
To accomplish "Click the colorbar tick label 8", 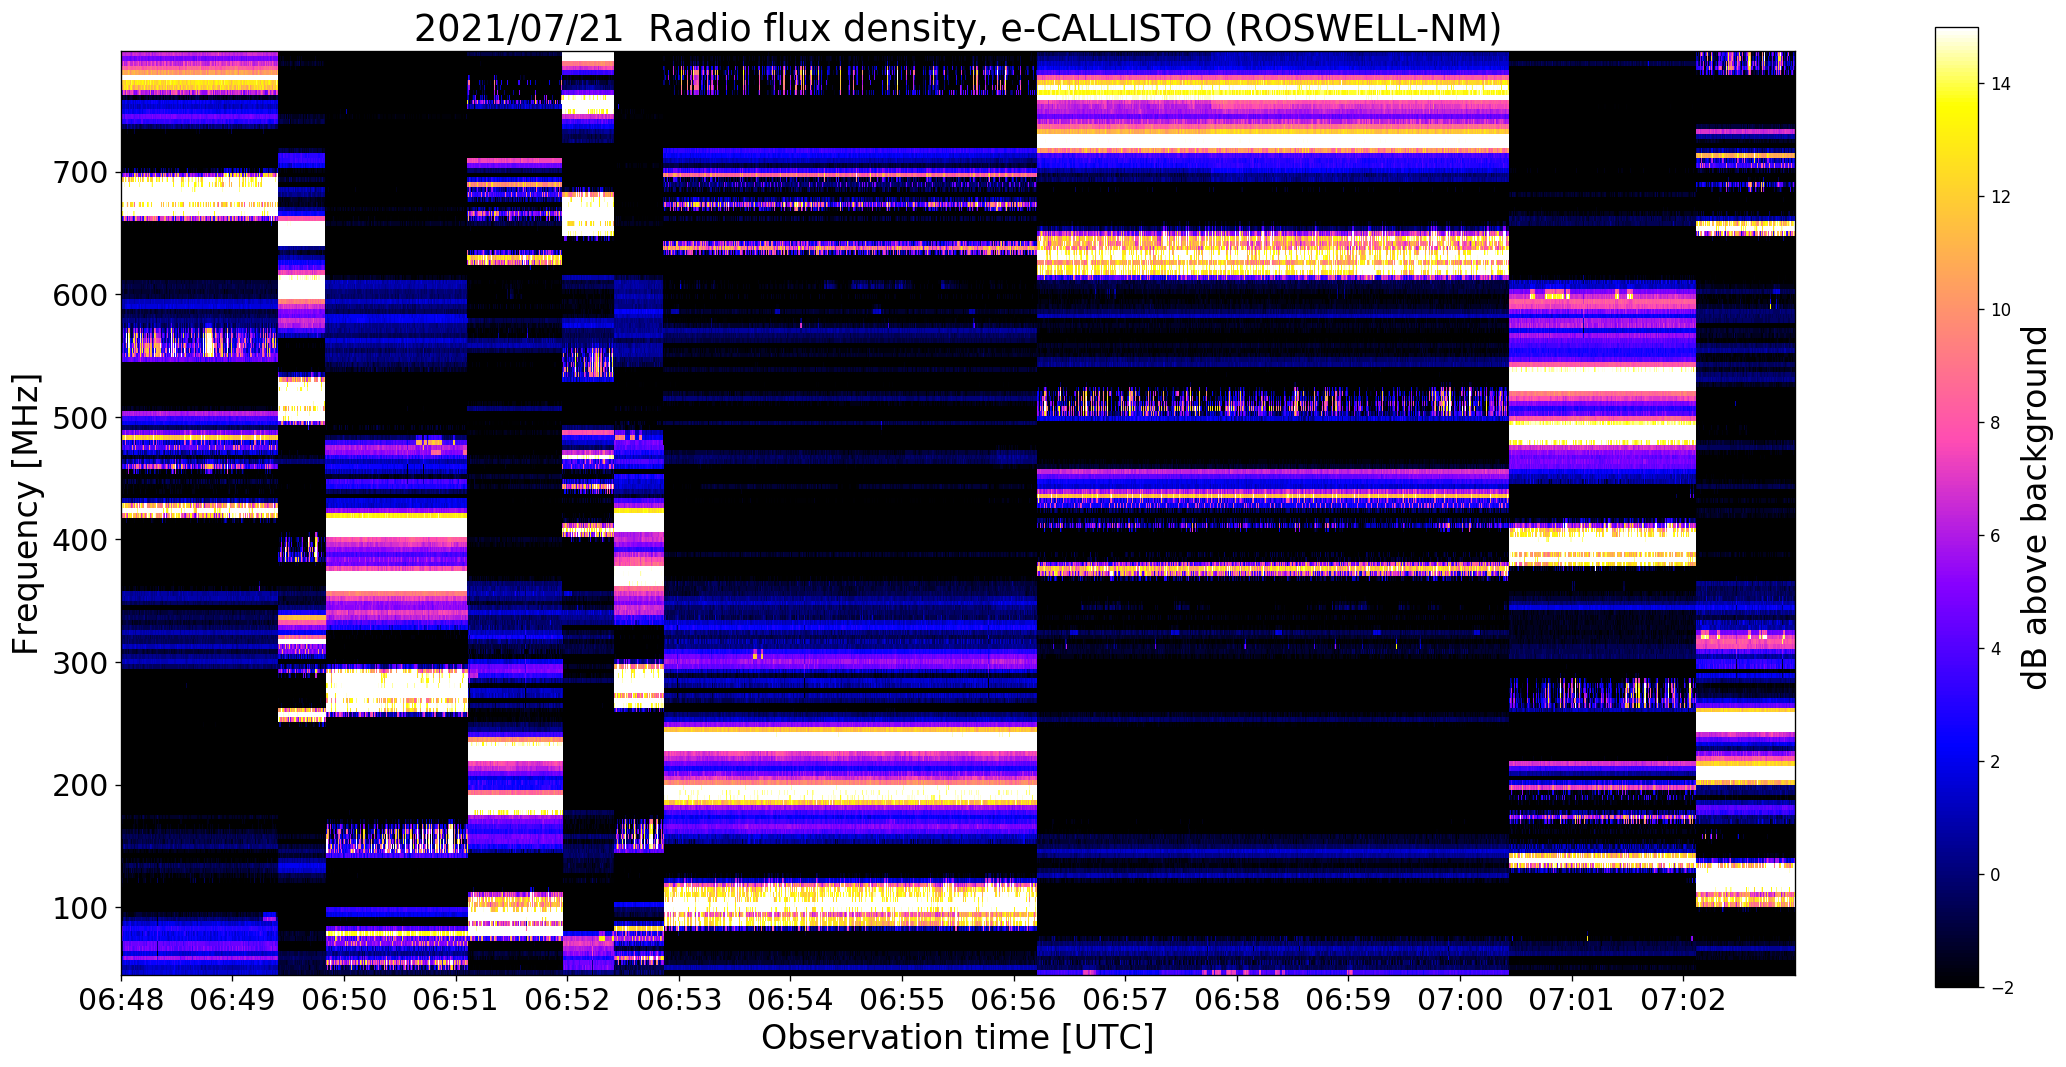I will (x=1996, y=423).
